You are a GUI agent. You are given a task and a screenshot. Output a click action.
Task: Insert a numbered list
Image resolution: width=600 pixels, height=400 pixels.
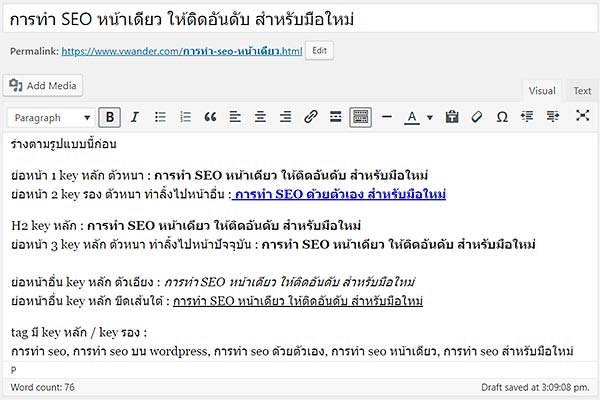(185, 117)
